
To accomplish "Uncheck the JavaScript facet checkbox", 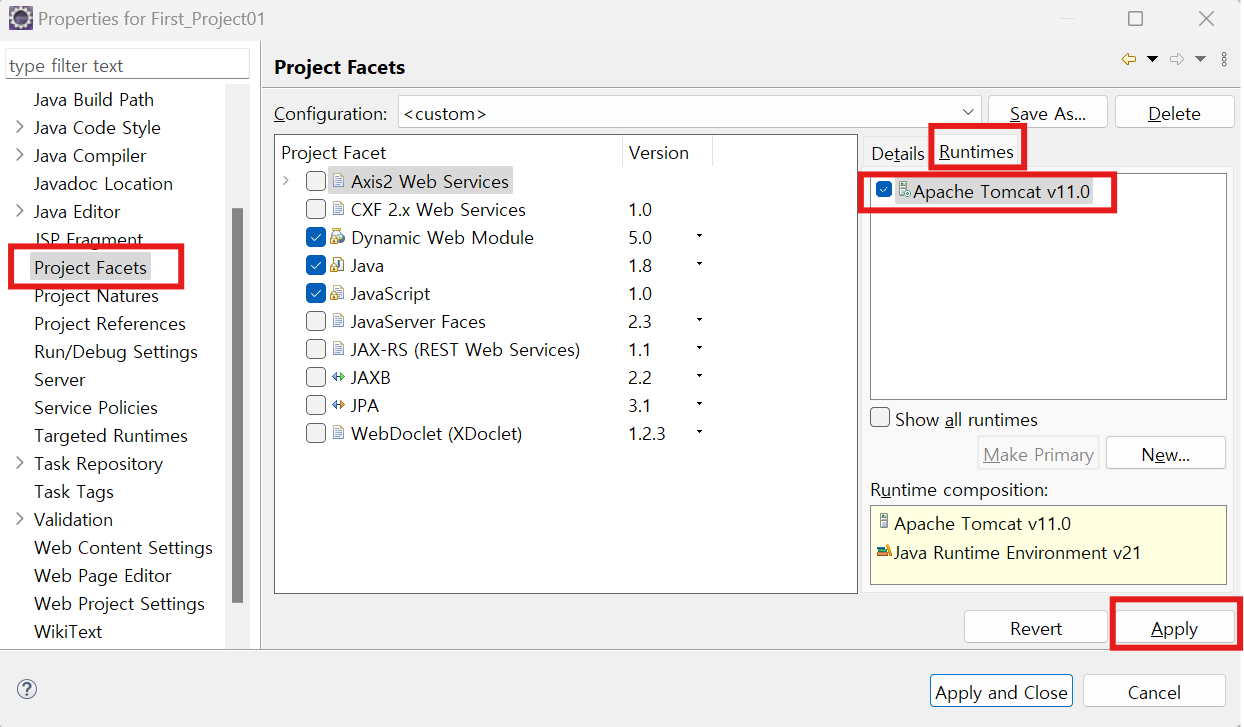I will [316, 293].
